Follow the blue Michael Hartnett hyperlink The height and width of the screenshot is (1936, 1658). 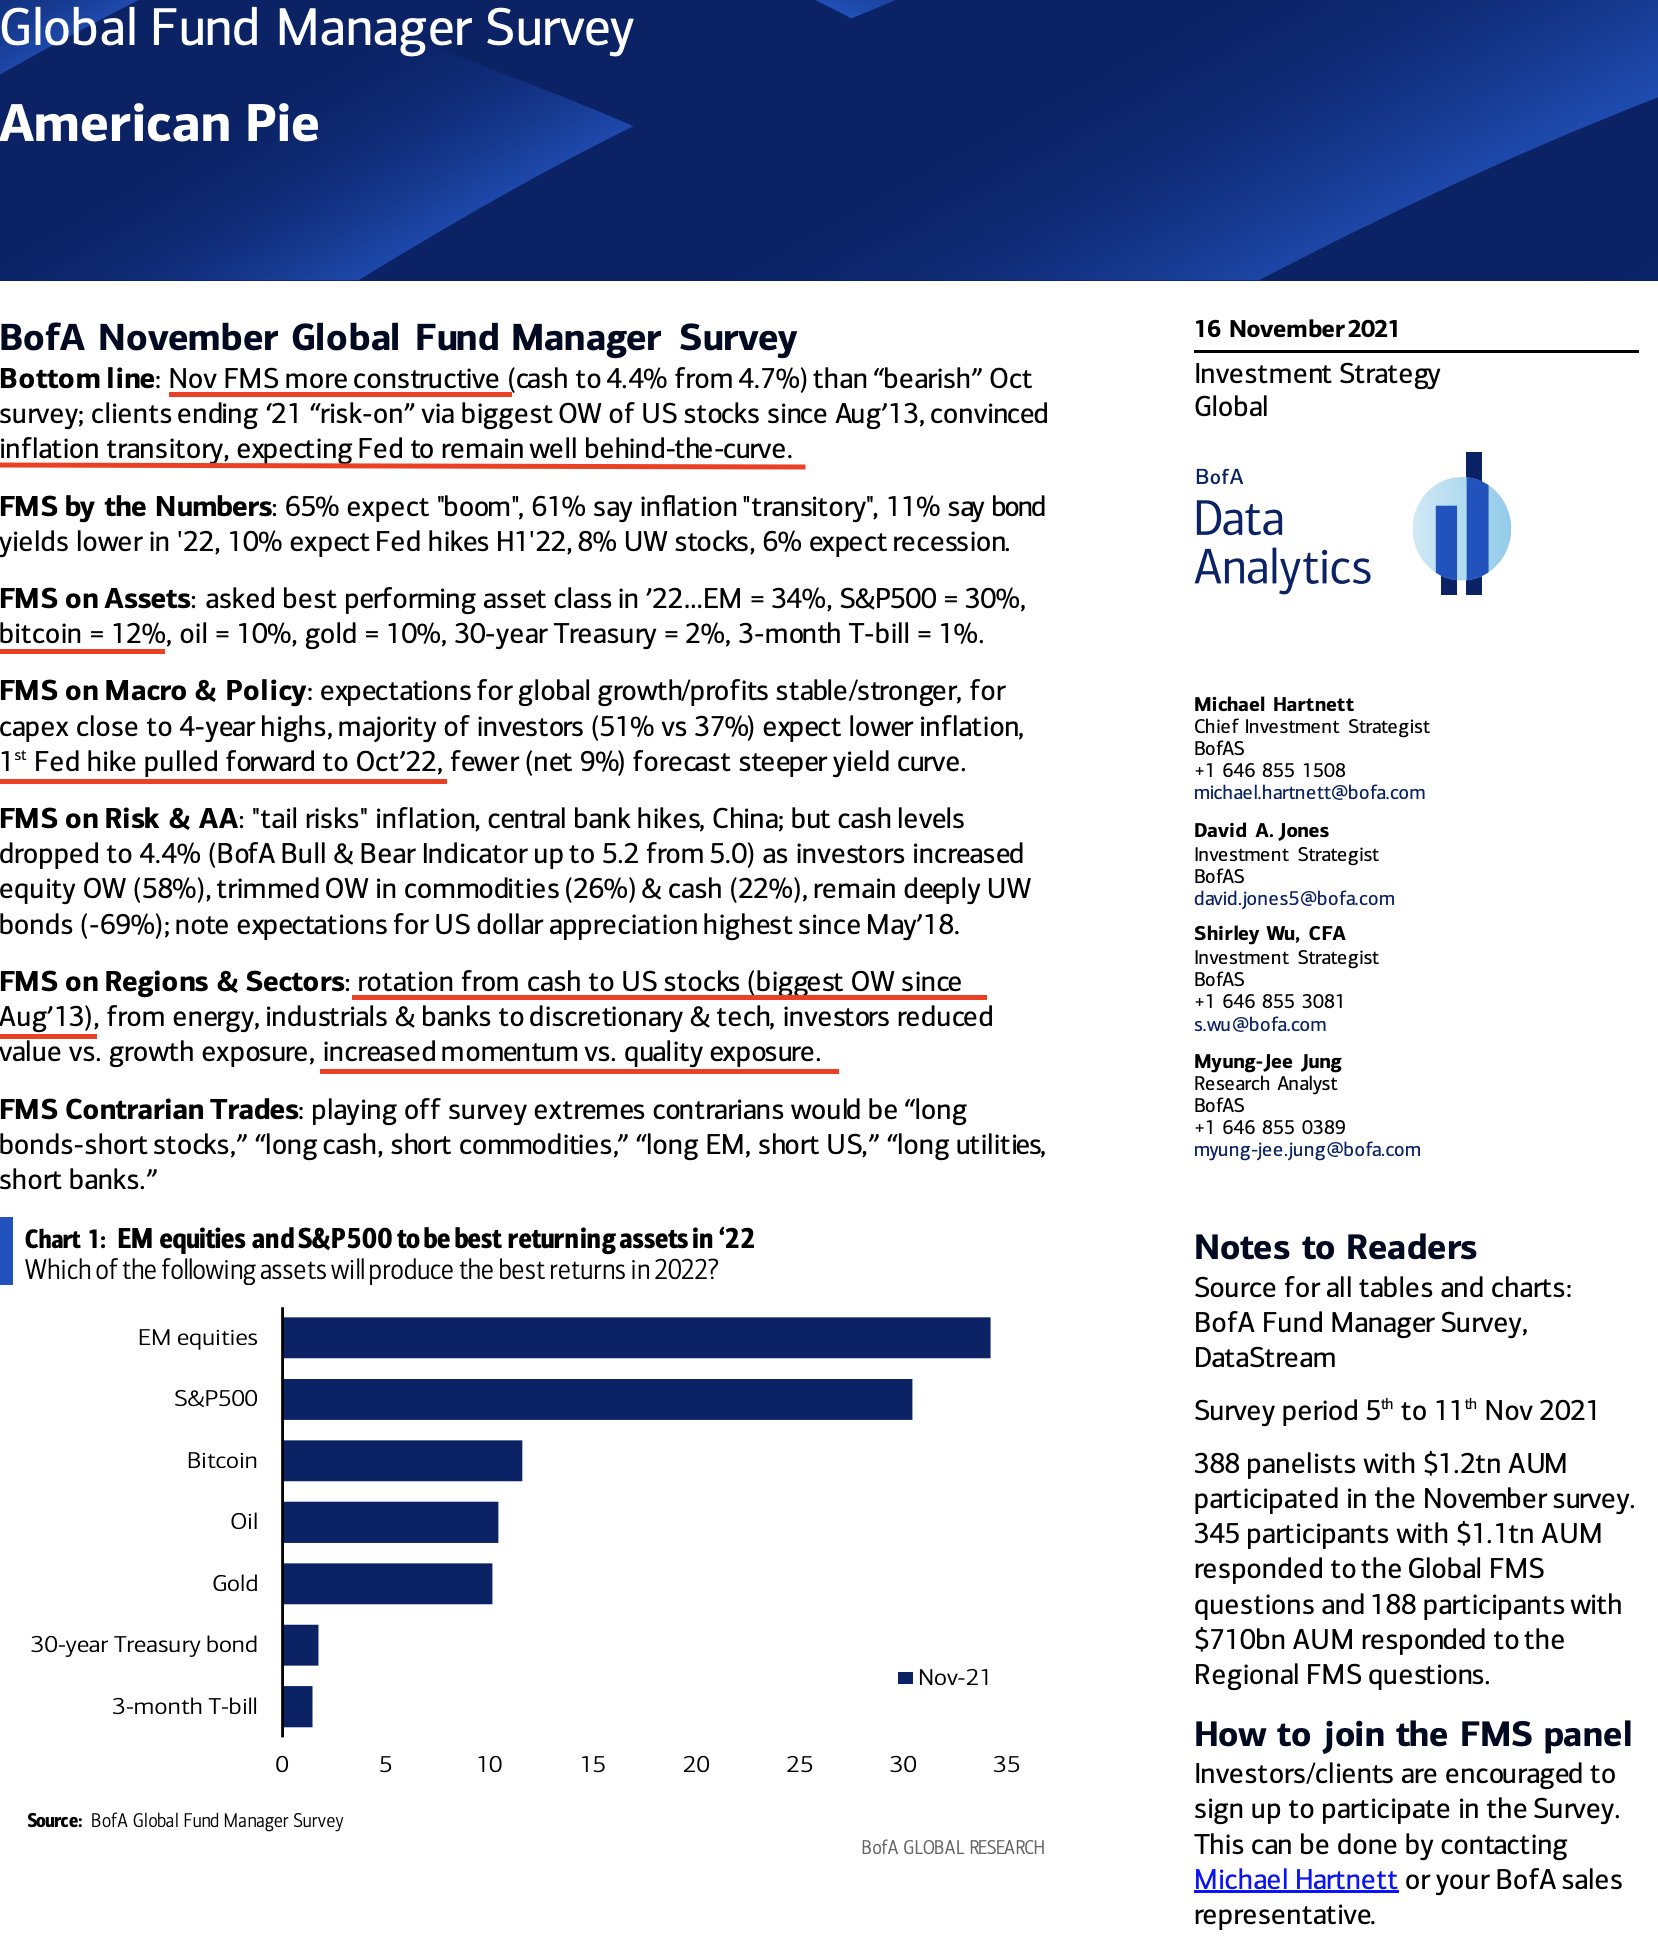(x=1295, y=1879)
